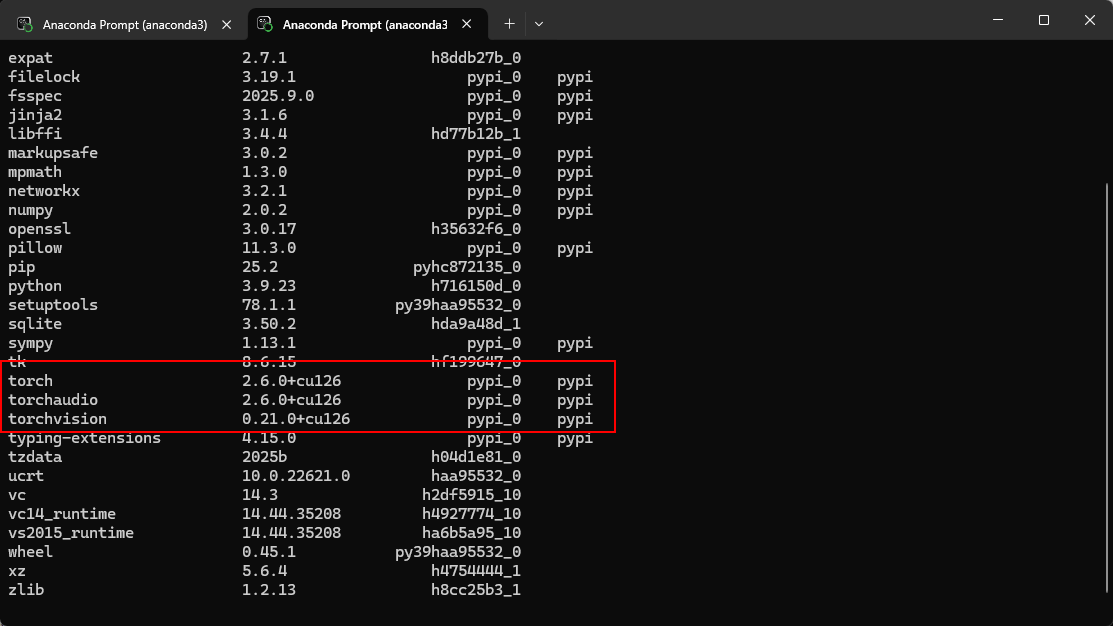Click the xz package name
This screenshot has width=1113, height=626.
[x=17, y=571]
